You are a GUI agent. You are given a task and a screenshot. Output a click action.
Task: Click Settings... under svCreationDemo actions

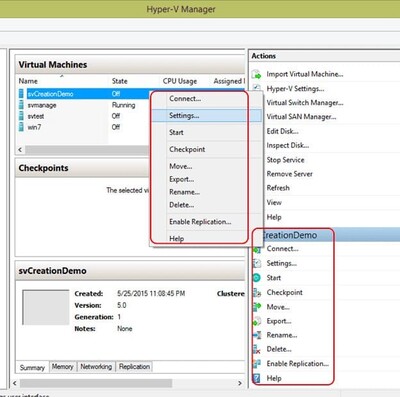point(281,263)
